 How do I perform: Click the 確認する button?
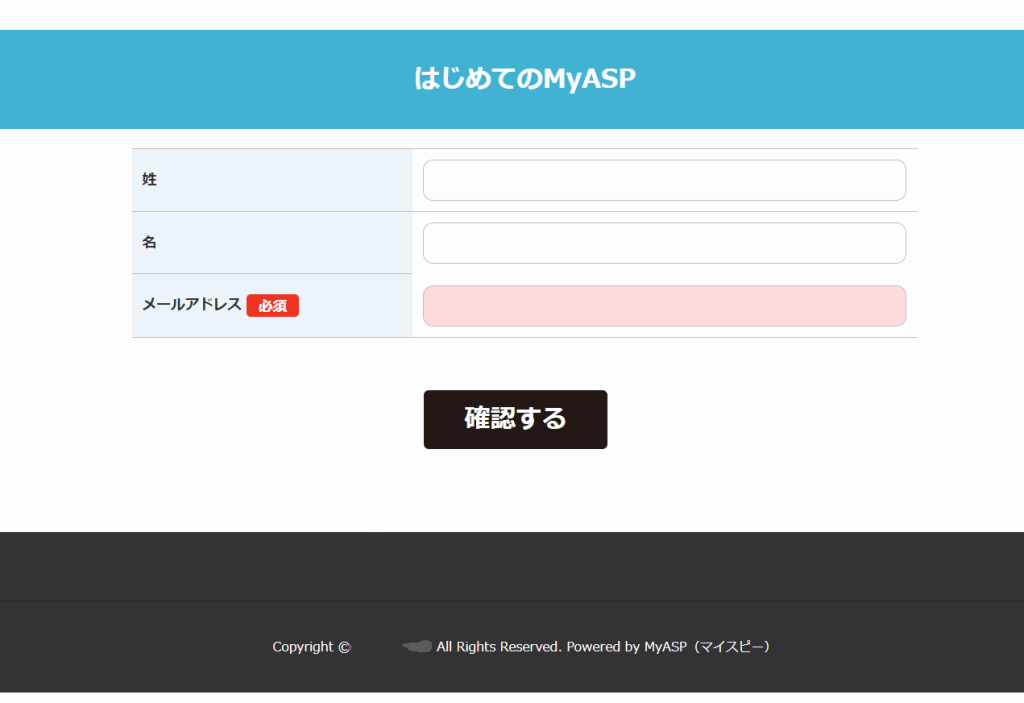coord(515,419)
